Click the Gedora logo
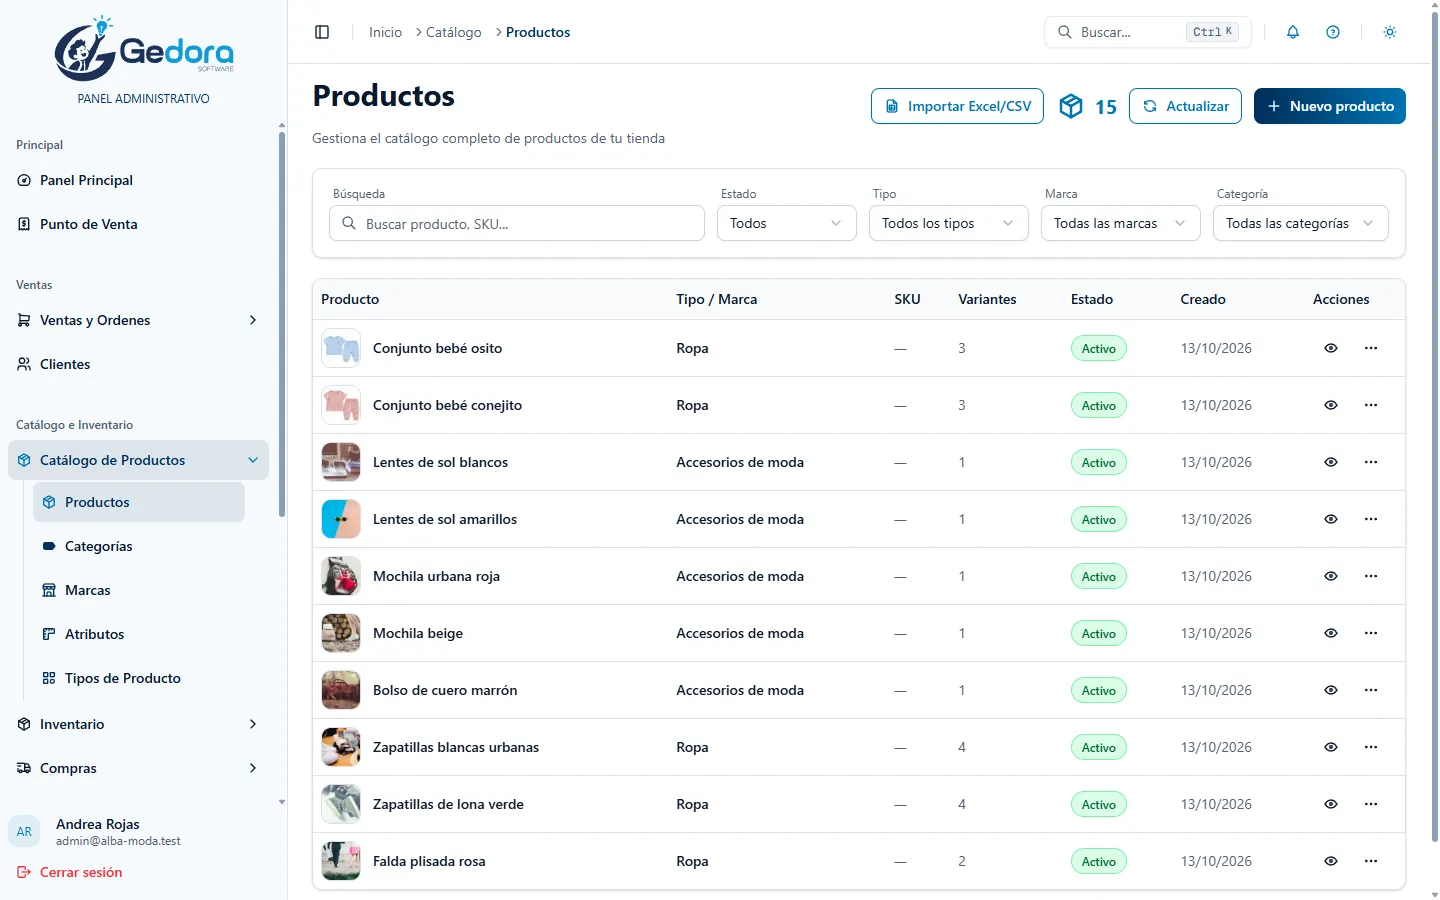Image resolution: width=1440 pixels, height=900 pixels. pyautogui.click(x=144, y=50)
